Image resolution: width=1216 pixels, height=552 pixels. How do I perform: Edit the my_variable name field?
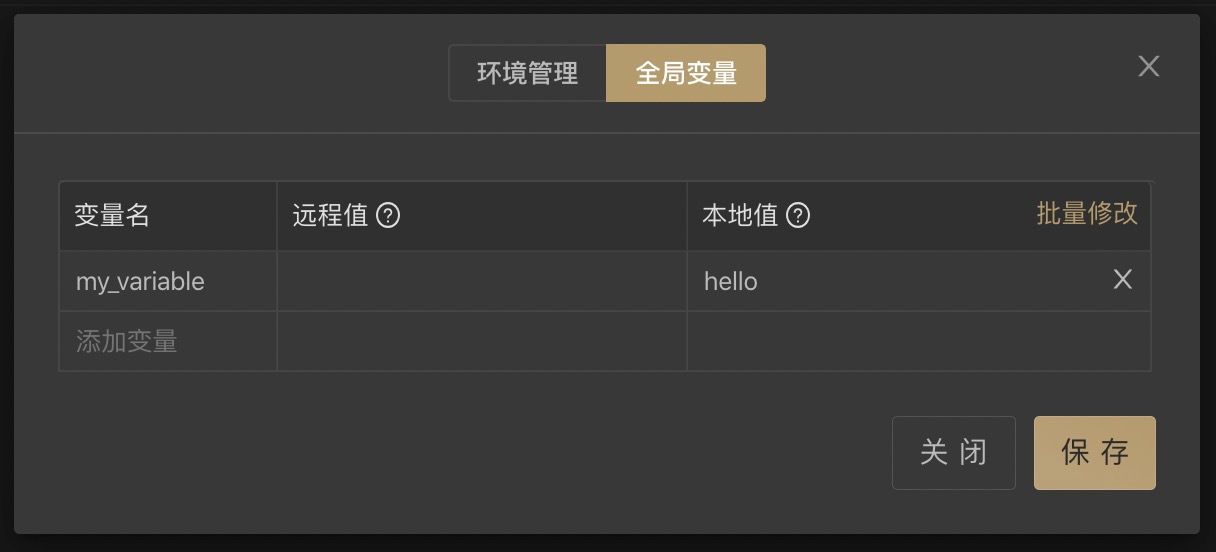pyautogui.click(x=168, y=281)
